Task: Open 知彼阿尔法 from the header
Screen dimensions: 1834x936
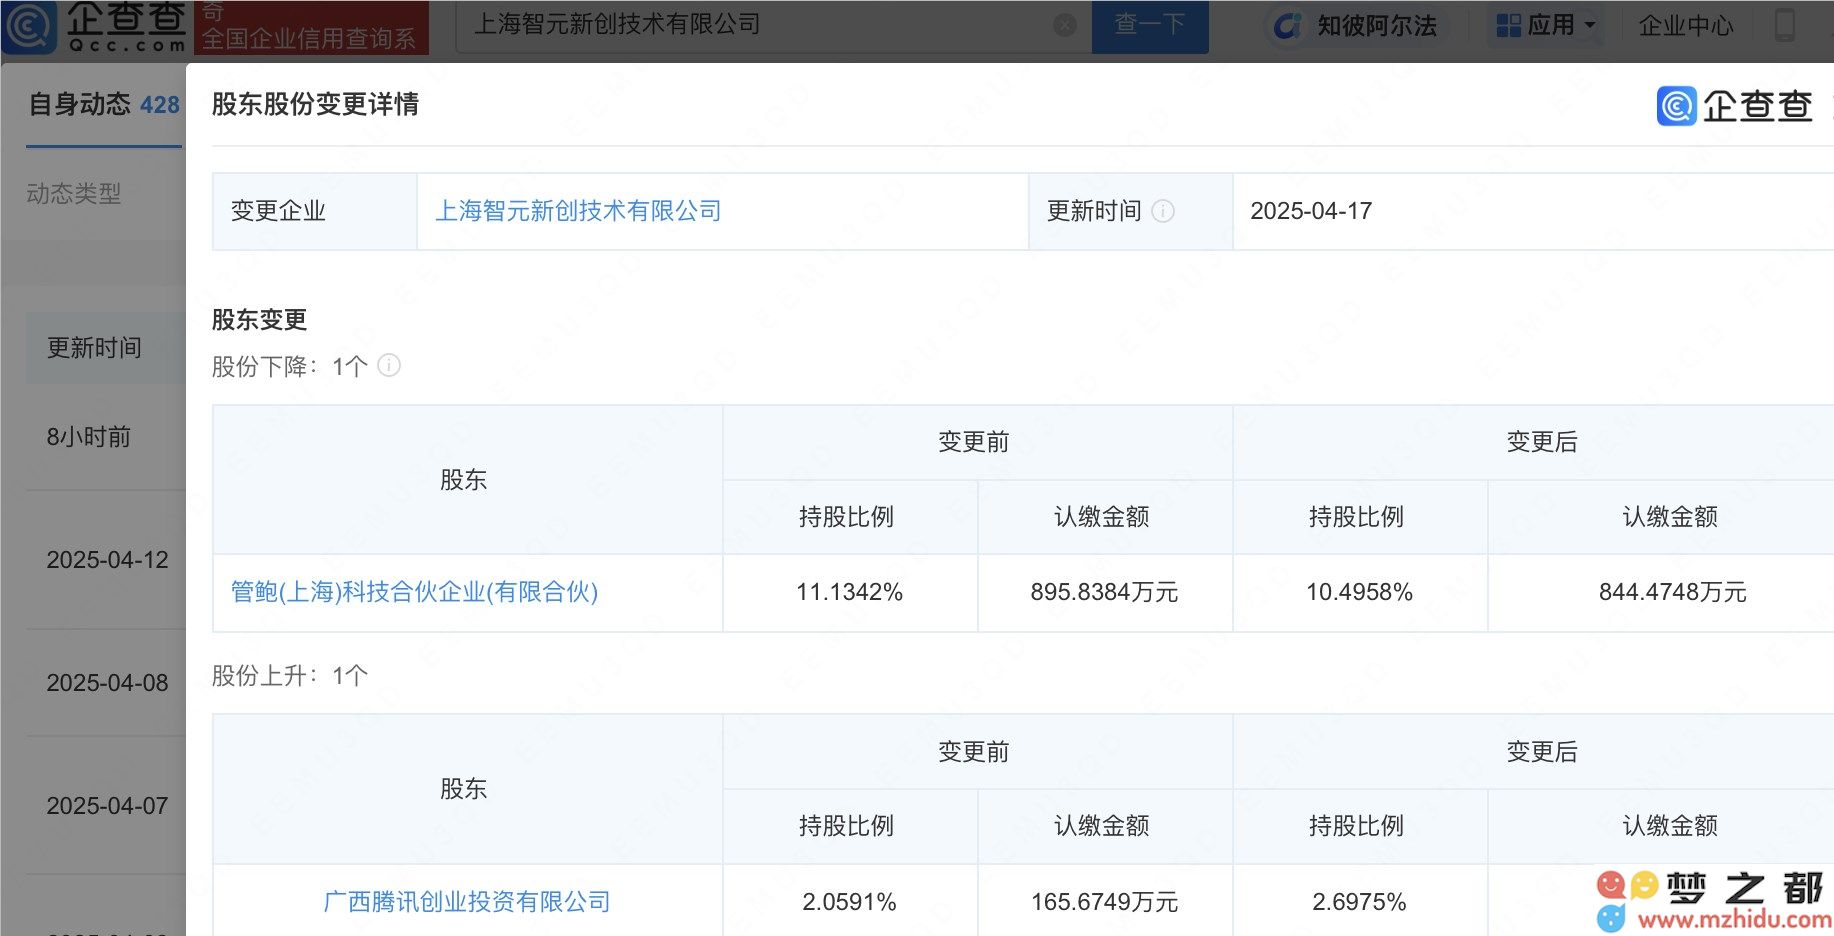Action: coord(1376,26)
